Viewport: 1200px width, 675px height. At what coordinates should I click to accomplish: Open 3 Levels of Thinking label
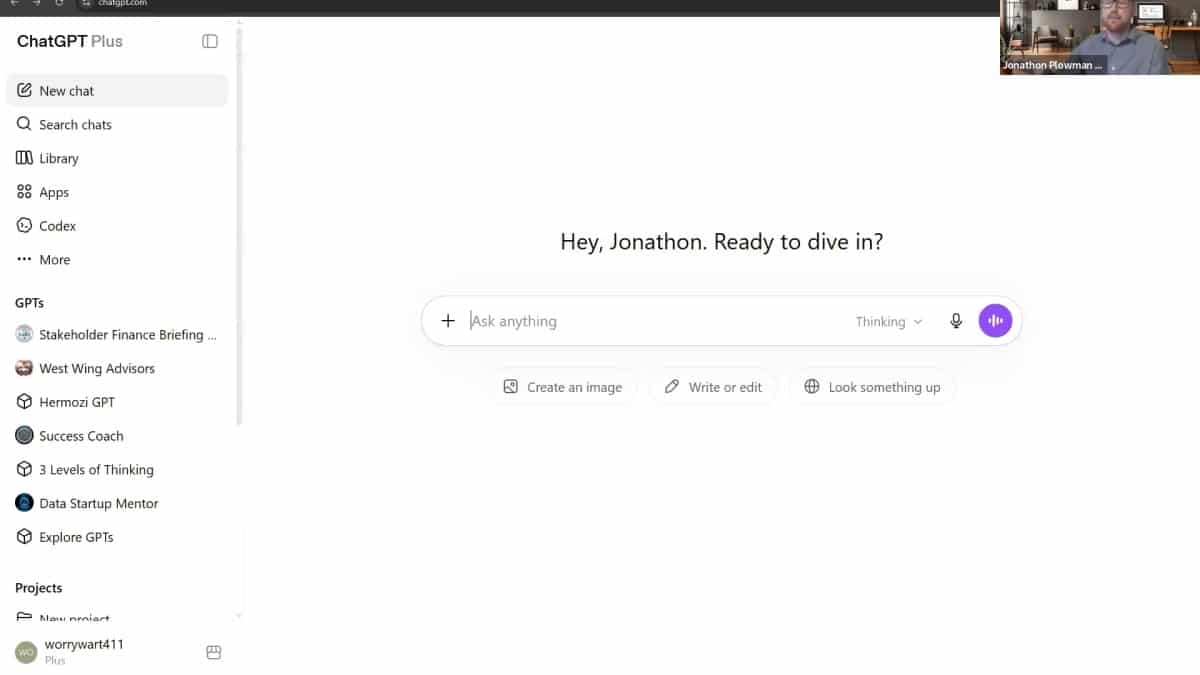tap(96, 469)
